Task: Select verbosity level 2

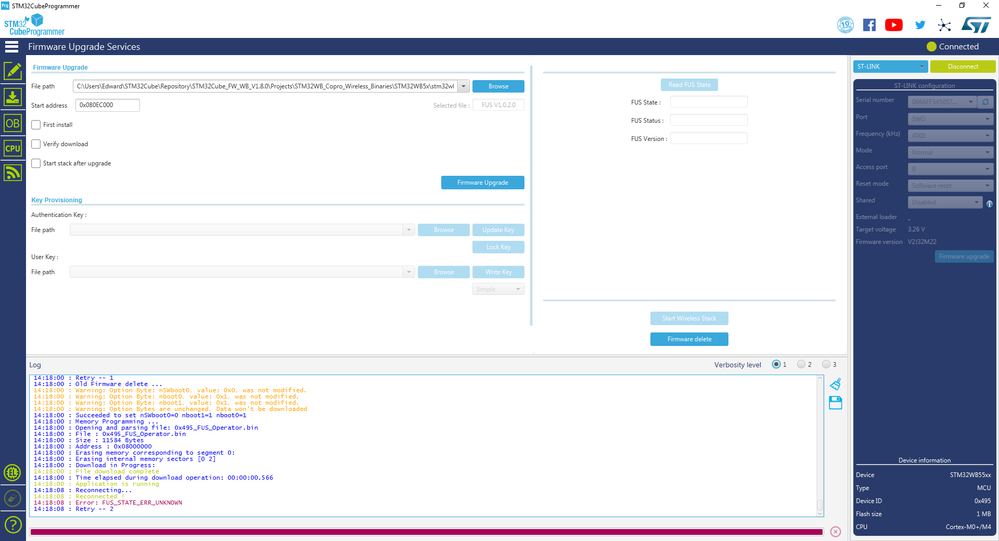Action: (801, 364)
